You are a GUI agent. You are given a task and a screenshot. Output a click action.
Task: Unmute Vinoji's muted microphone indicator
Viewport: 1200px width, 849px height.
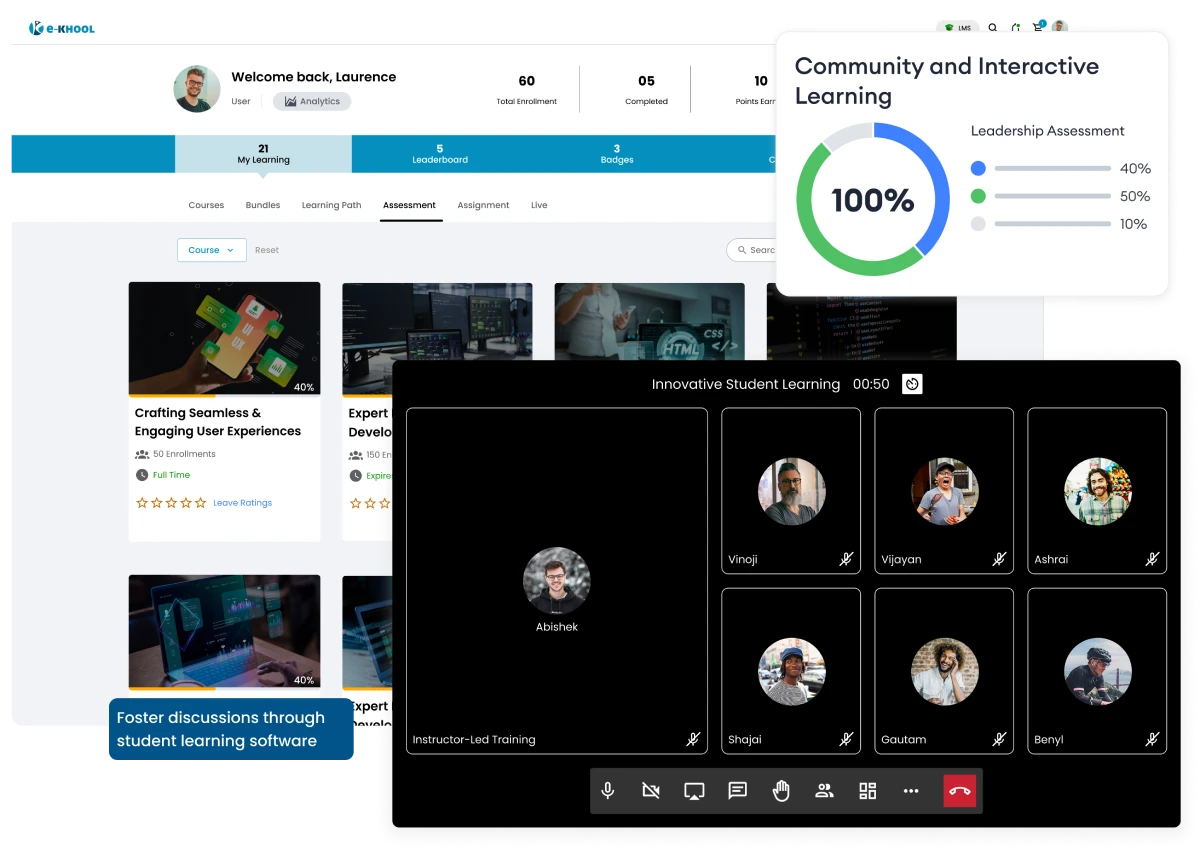pos(845,559)
